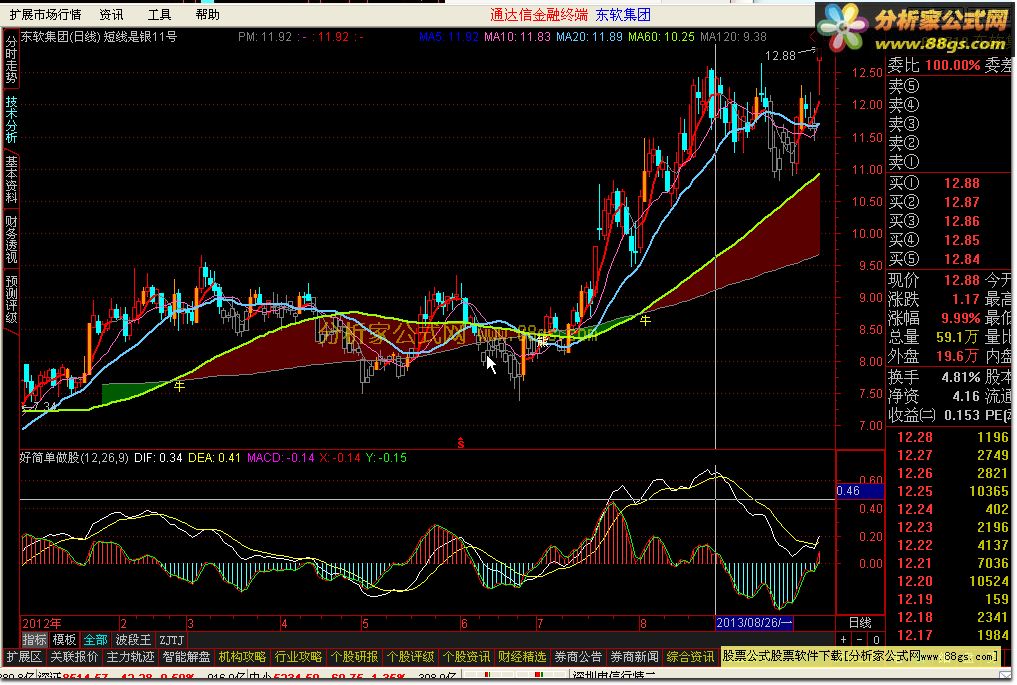Click the 0.46 indicator value box
Screen dimensions: 1017x685
pos(860,491)
